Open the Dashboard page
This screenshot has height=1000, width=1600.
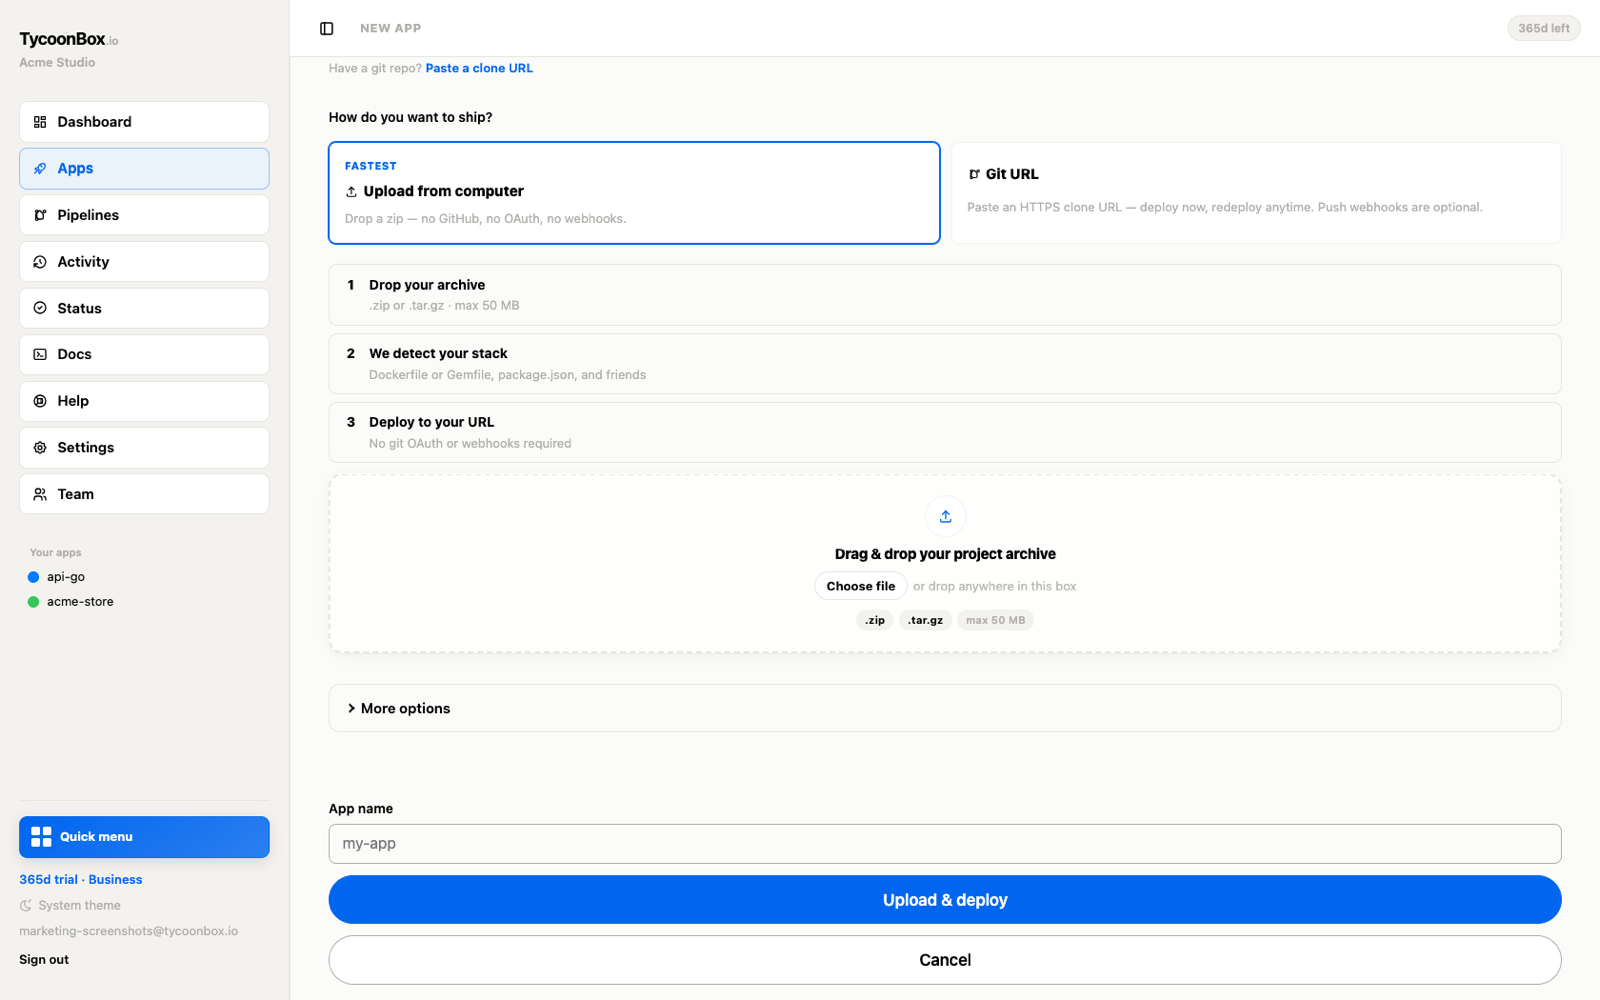[144, 122]
